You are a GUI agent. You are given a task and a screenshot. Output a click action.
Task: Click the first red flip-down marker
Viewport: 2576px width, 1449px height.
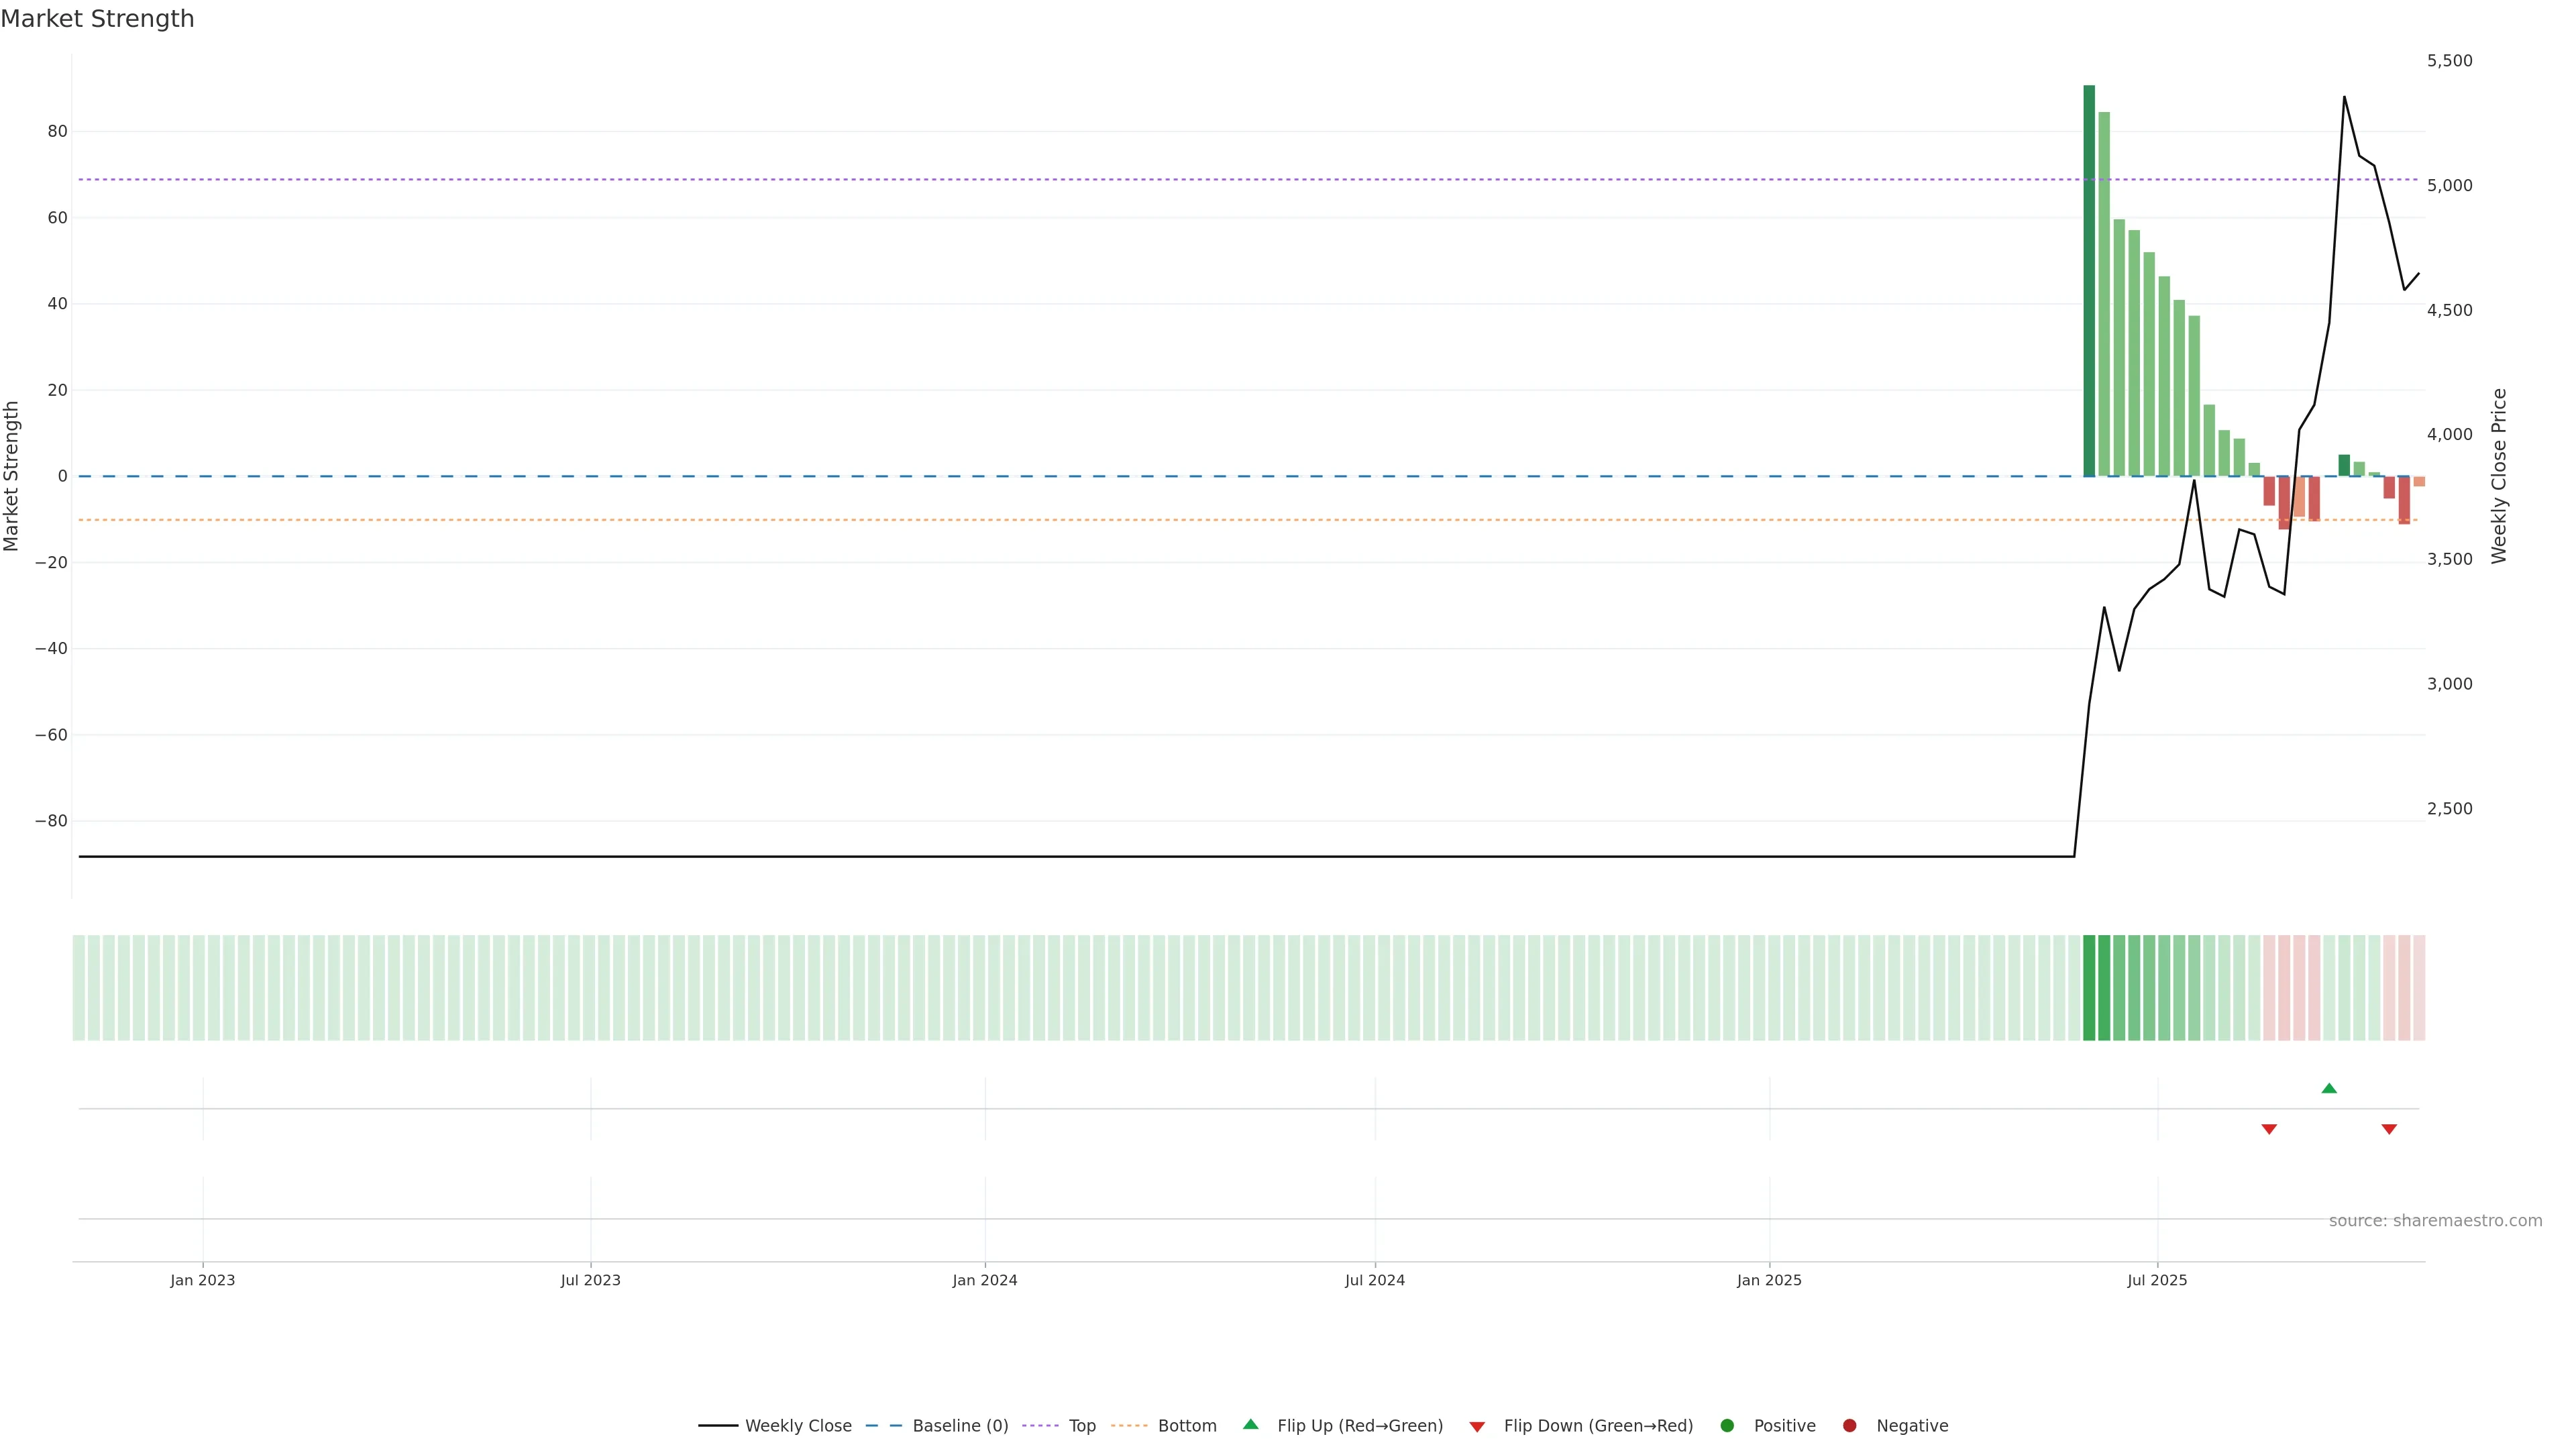[x=2269, y=1129]
